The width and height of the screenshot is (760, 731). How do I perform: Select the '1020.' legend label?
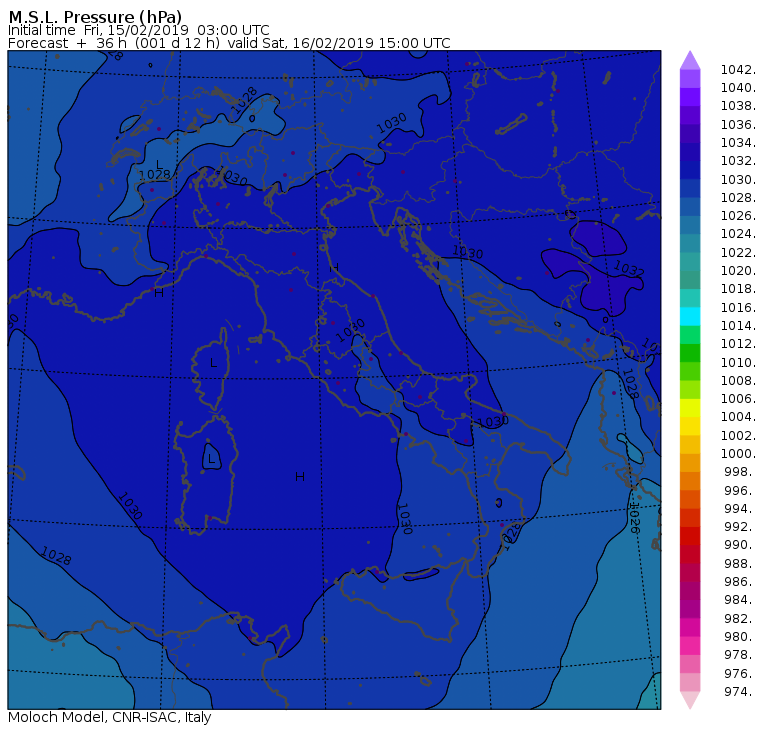(x=738, y=270)
